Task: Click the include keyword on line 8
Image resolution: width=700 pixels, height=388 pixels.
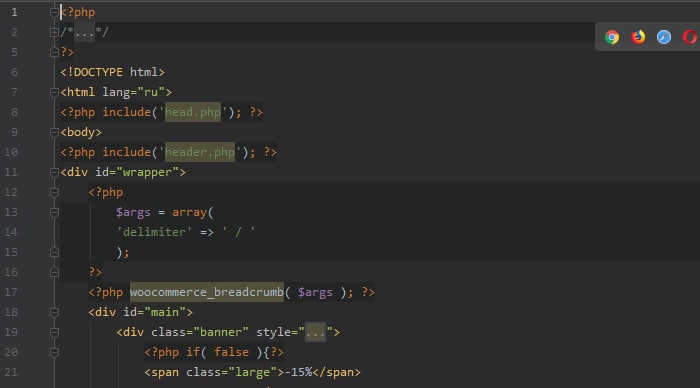Action: click(126, 112)
